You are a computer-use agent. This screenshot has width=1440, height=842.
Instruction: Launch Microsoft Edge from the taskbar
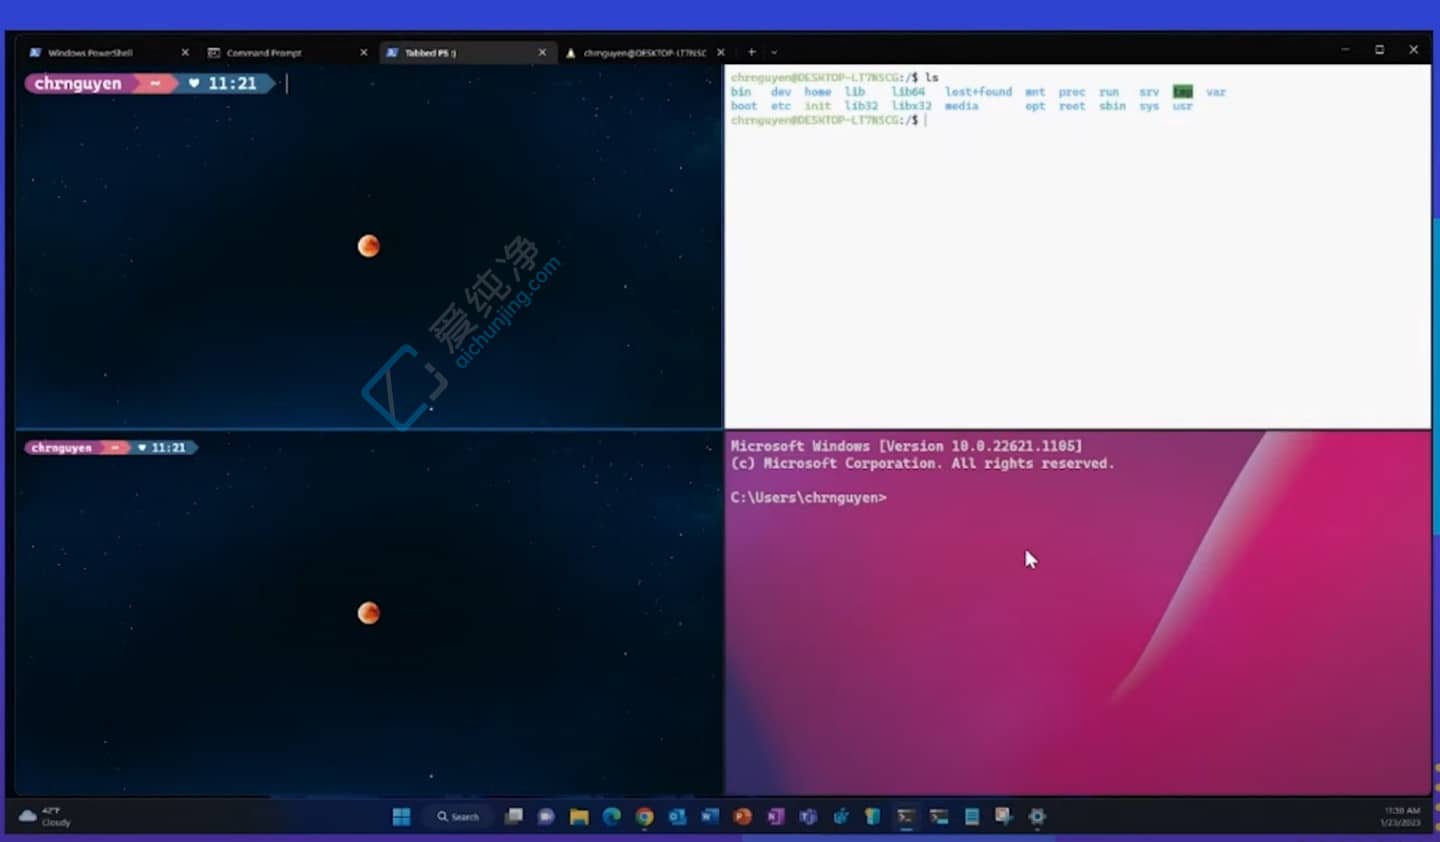coord(612,817)
